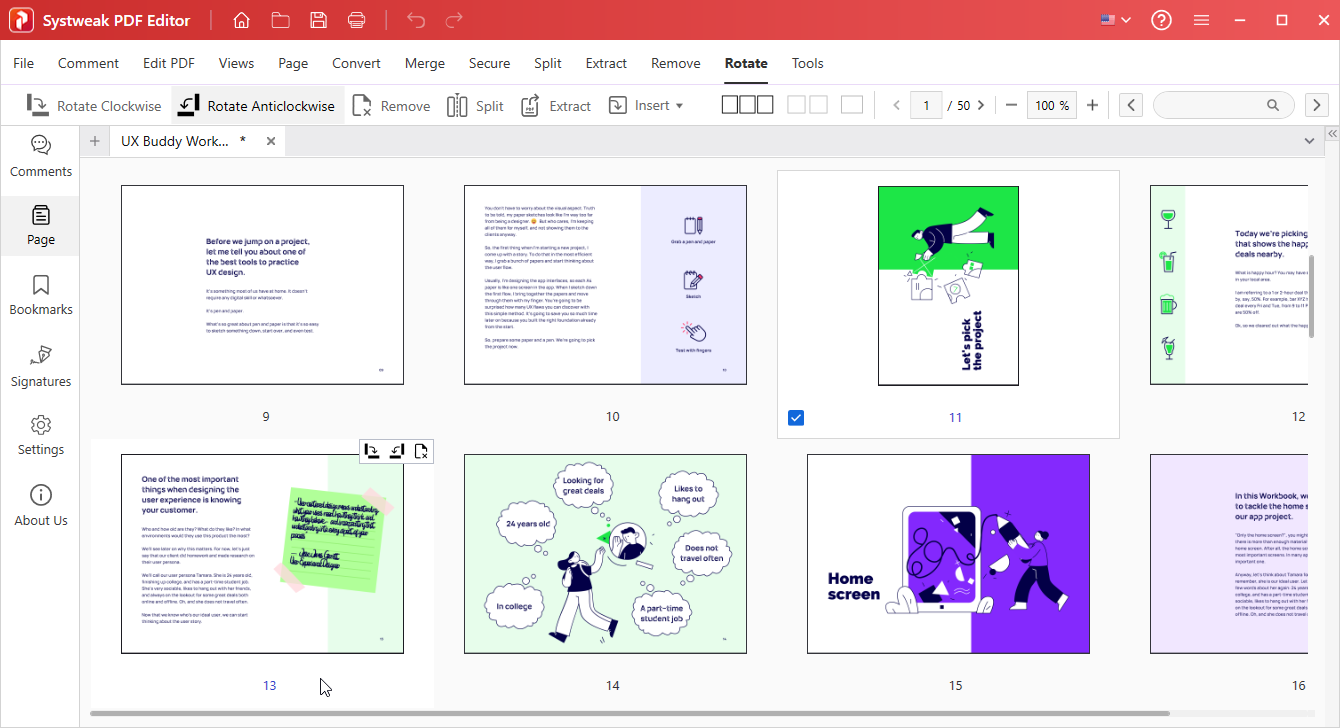Select the Page side panel
1340x728 pixels.
pos(40,226)
